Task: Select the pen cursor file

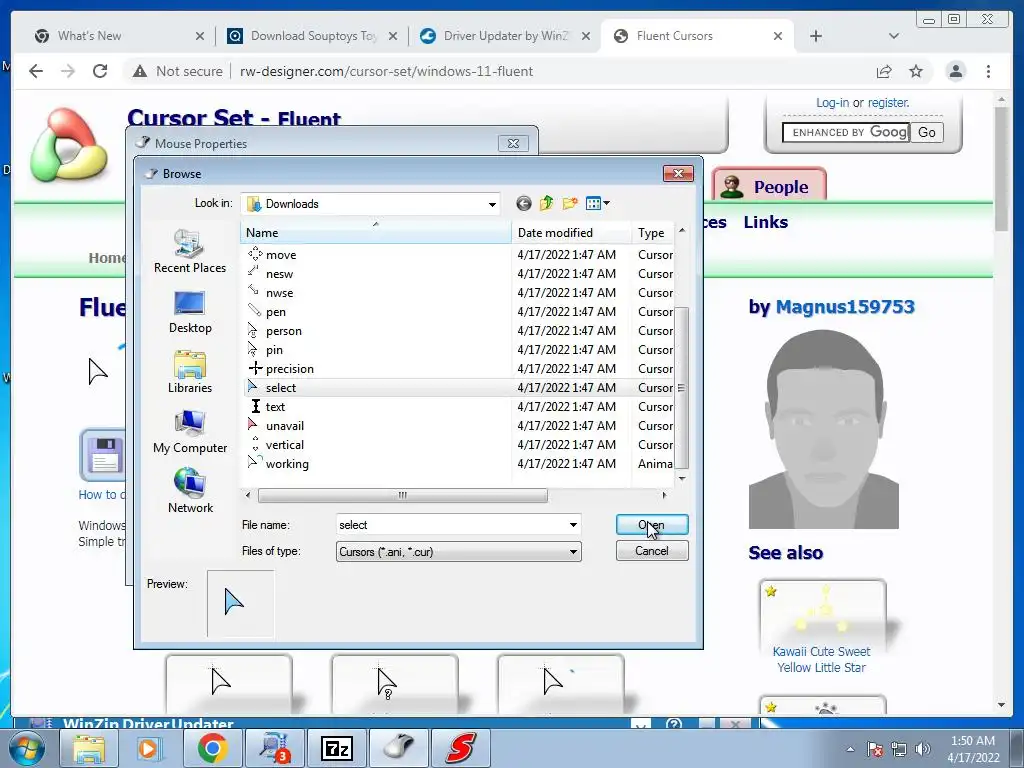Action: (275, 312)
